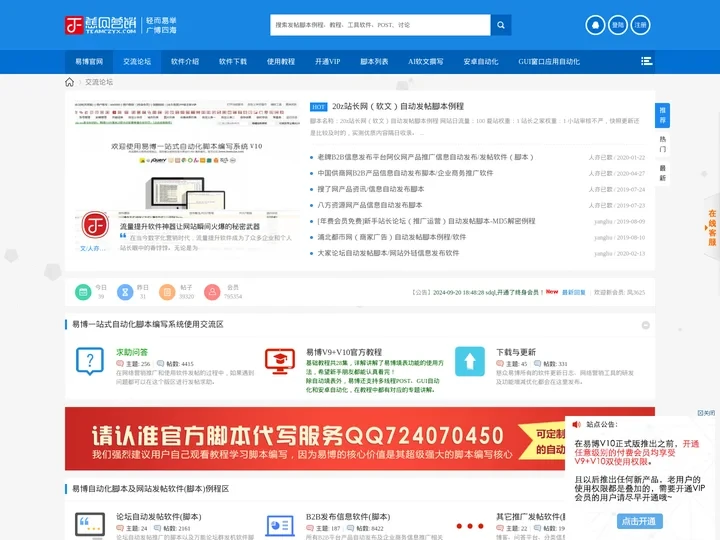The width and height of the screenshot is (720, 540).
Task: Switch to the 热门 side tab
Action: [x=662, y=144]
